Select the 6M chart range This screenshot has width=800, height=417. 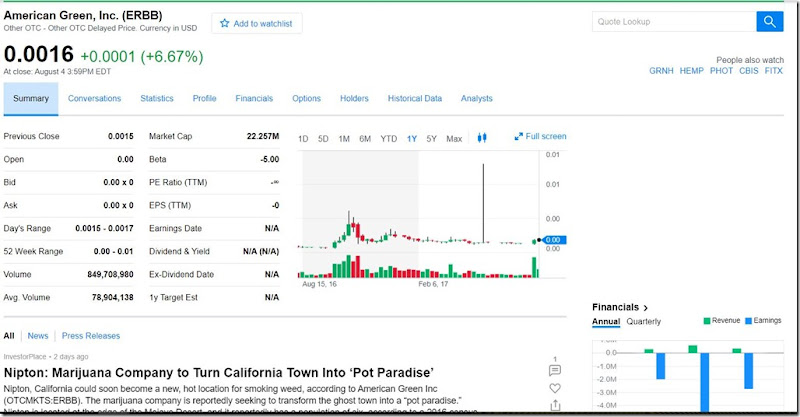pos(365,139)
